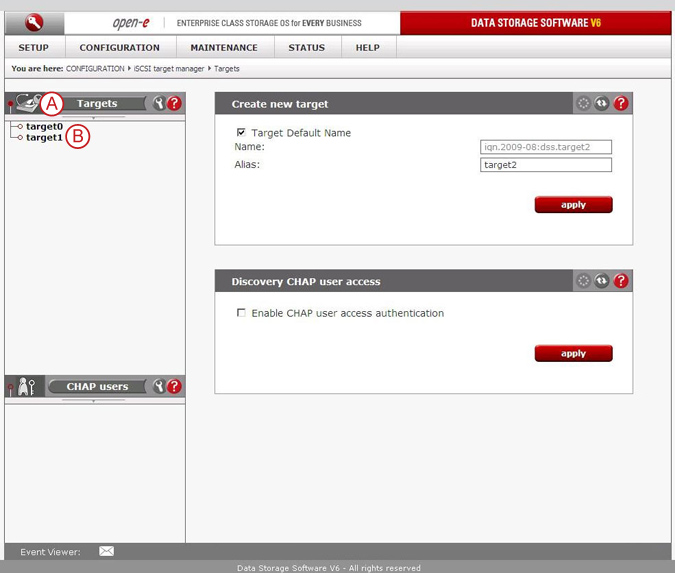Screen dimensions: 675x573
Task: Click the wrench icon in Targets panel header
Action: 159,103
